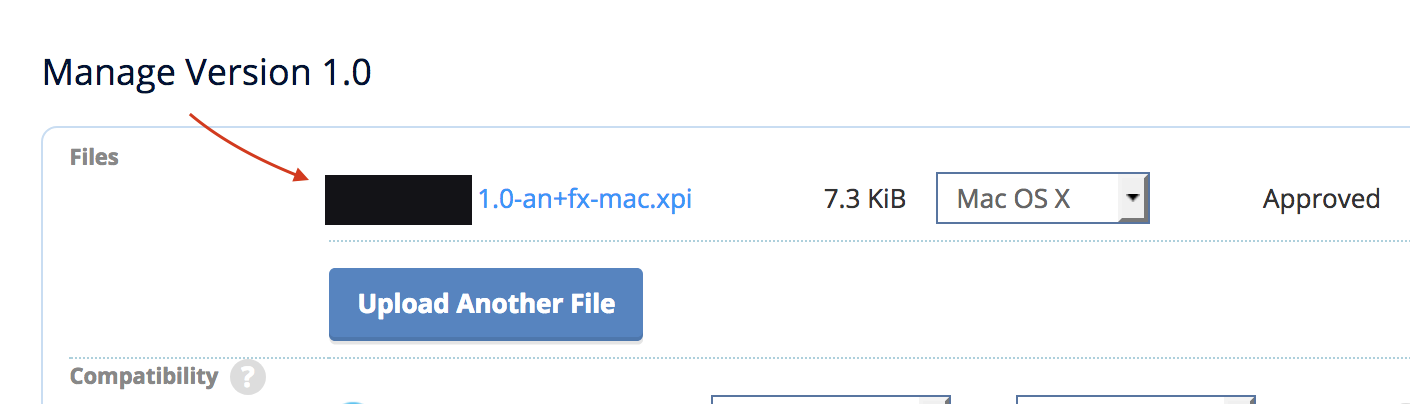Select the Files section label
The width and height of the screenshot is (1410, 404).
(94, 157)
